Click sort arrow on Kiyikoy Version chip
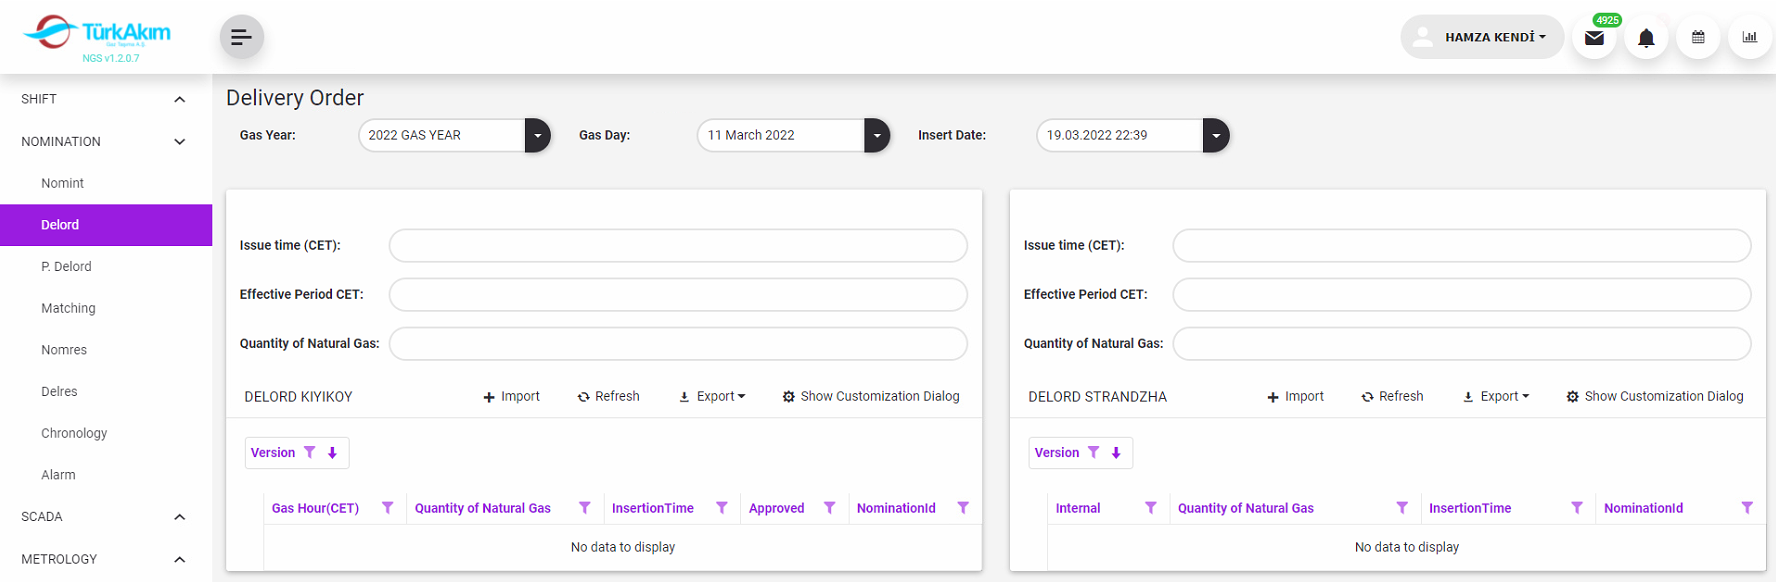 click(333, 453)
